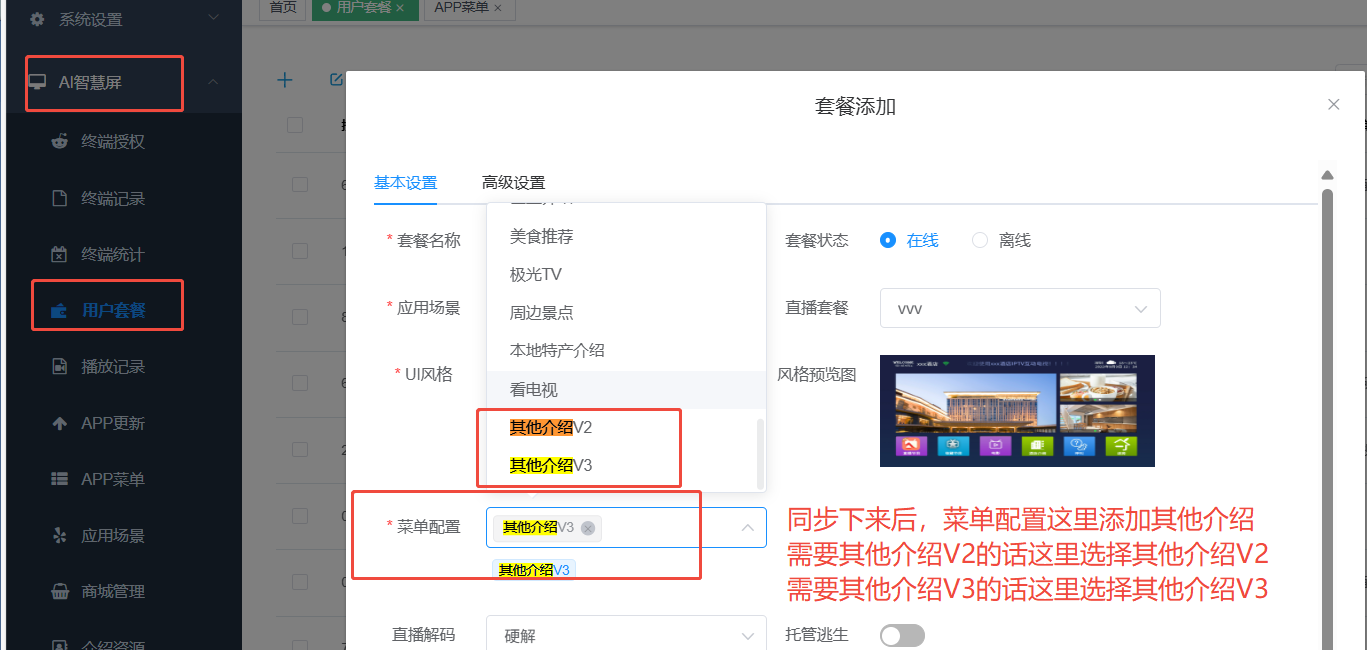Click the 终端记录 document icon
The width and height of the screenshot is (1367, 650).
[59, 198]
